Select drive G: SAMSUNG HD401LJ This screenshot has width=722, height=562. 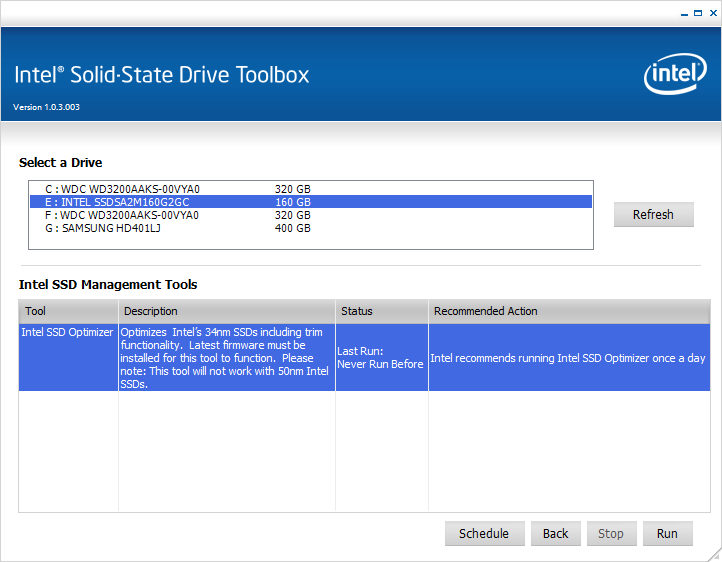[x=311, y=228]
